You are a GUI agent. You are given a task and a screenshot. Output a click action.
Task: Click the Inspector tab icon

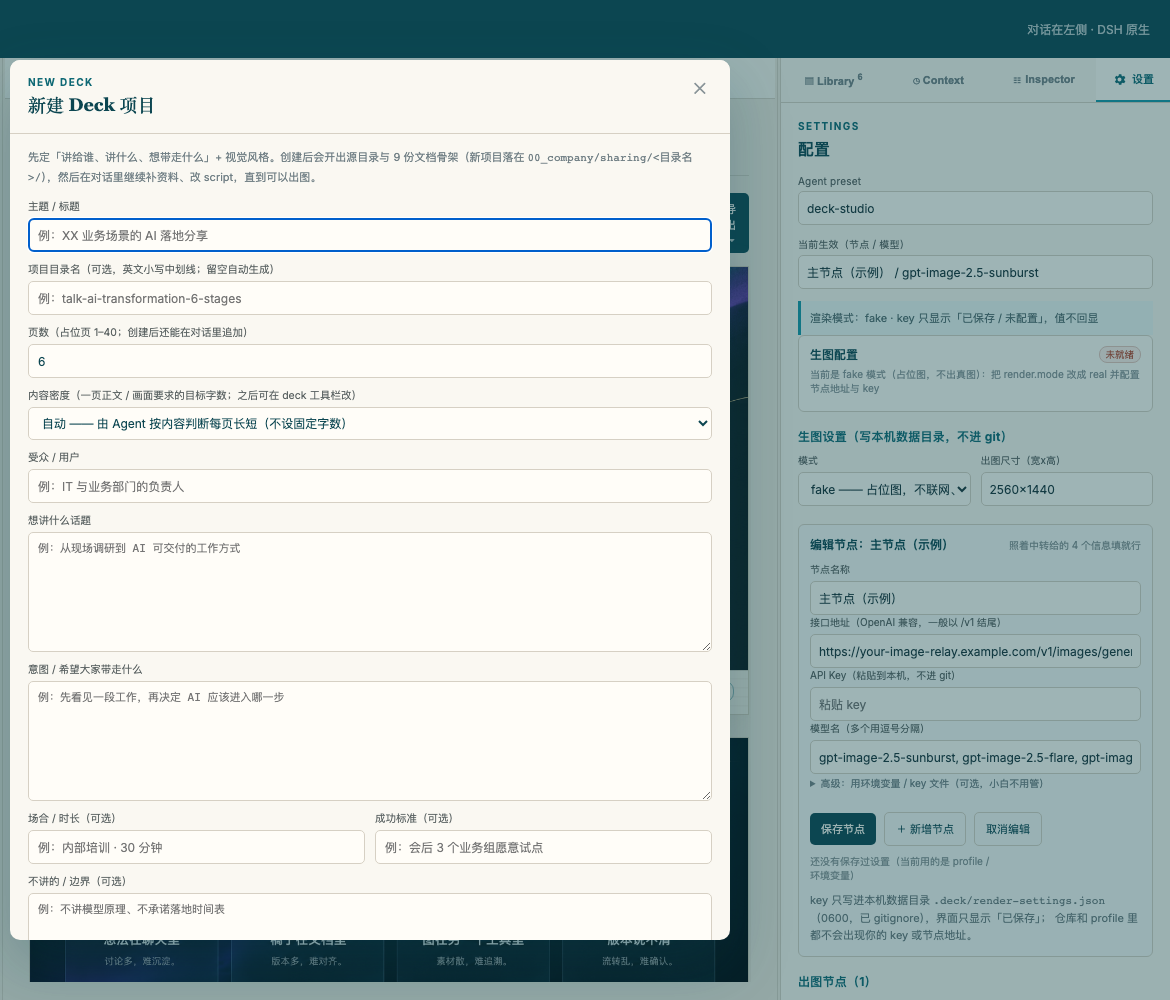(x=1017, y=81)
